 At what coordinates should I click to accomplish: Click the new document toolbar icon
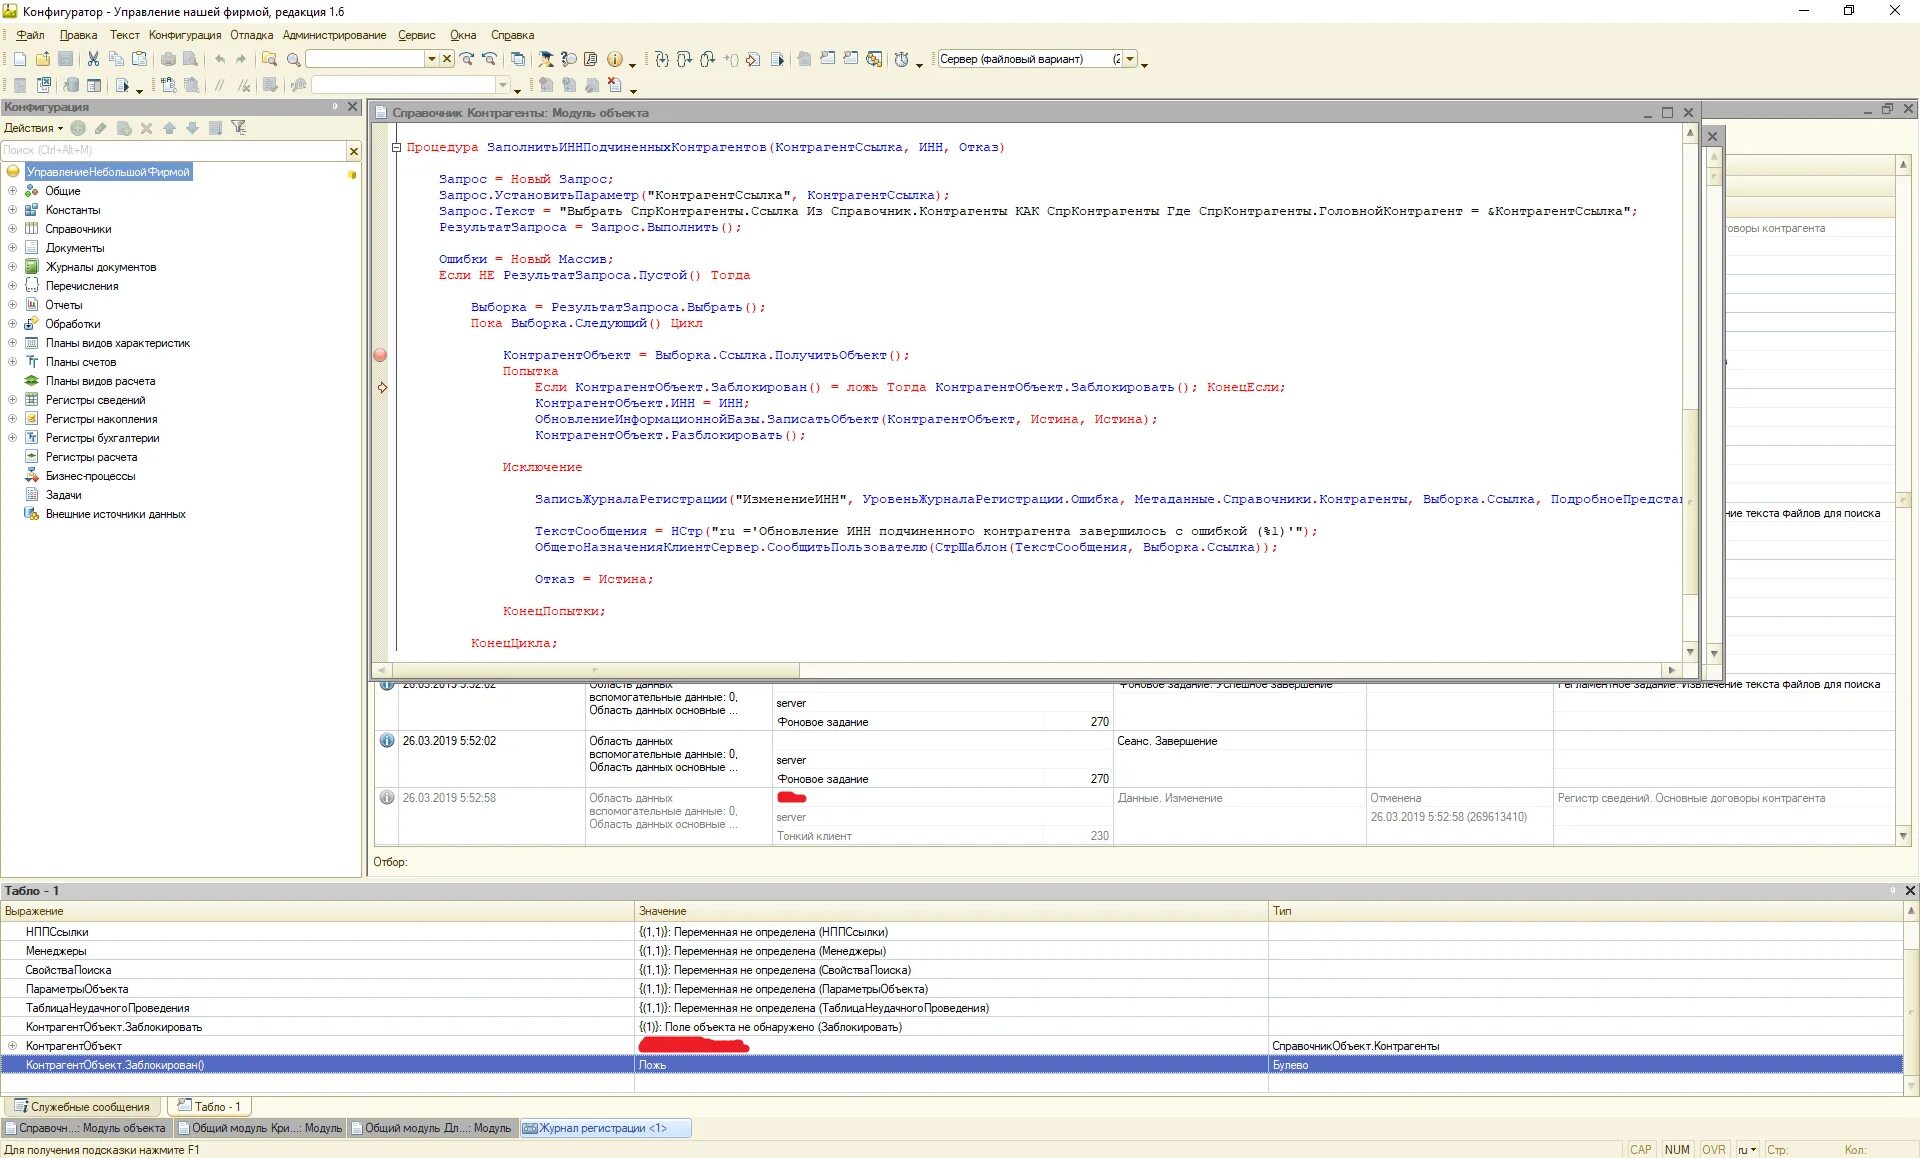coord(19,59)
